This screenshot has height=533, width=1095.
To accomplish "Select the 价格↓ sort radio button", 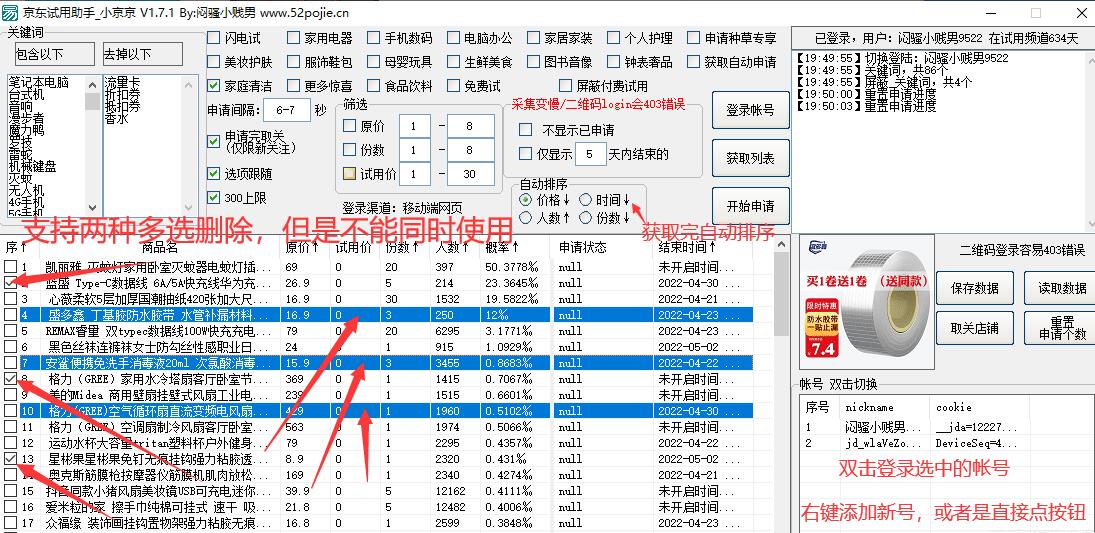I will [525, 200].
